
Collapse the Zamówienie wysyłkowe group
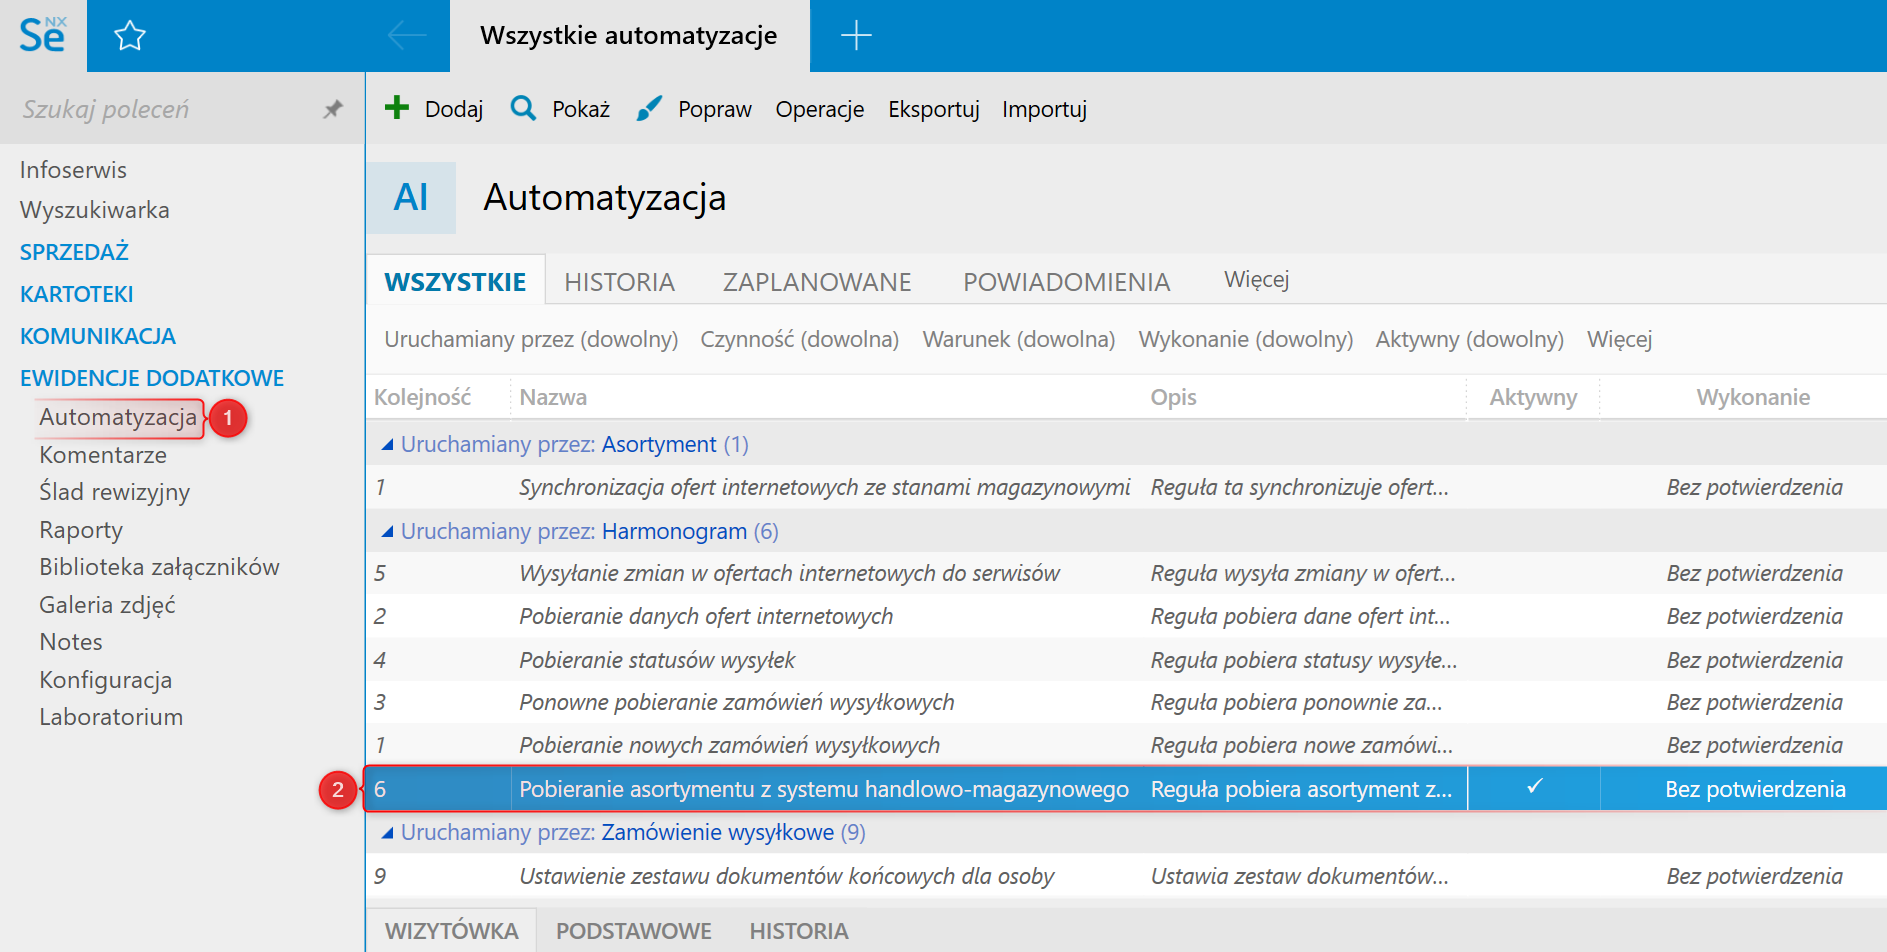coord(387,833)
